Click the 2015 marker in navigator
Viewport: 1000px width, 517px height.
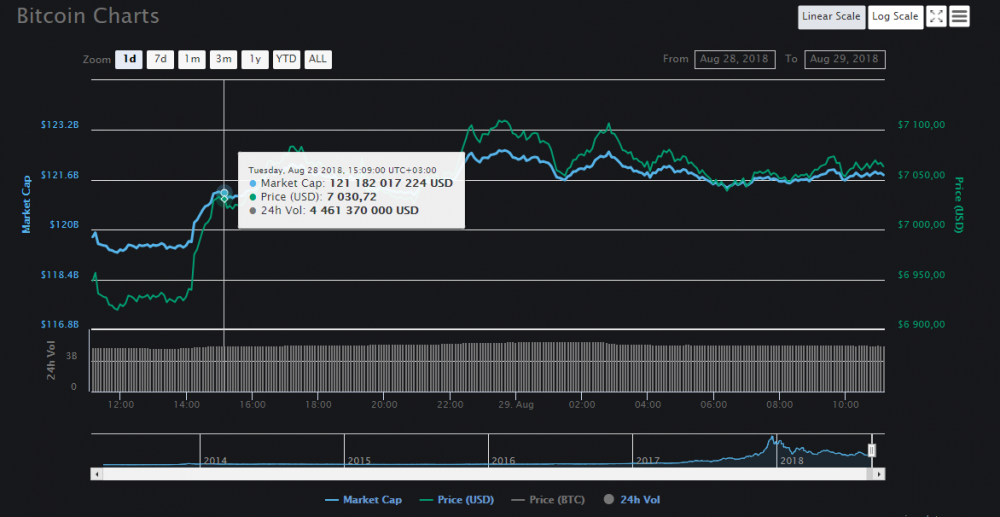[359, 460]
